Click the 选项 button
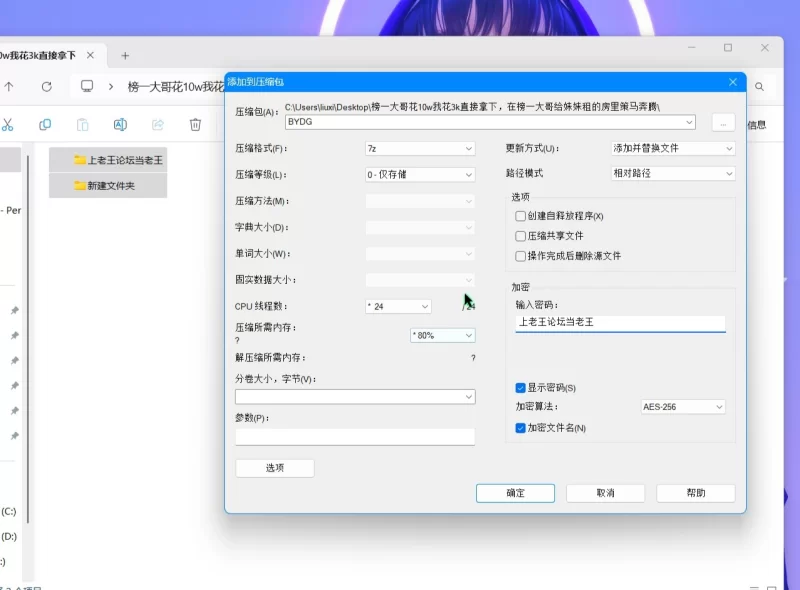 (274, 468)
